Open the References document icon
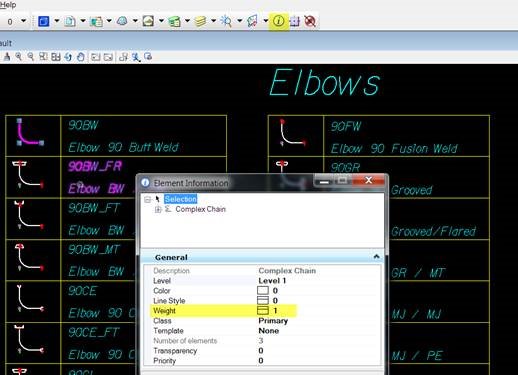The width and height of the screenshot is (518, 375). pyautogui.click(x=70, y=21)
